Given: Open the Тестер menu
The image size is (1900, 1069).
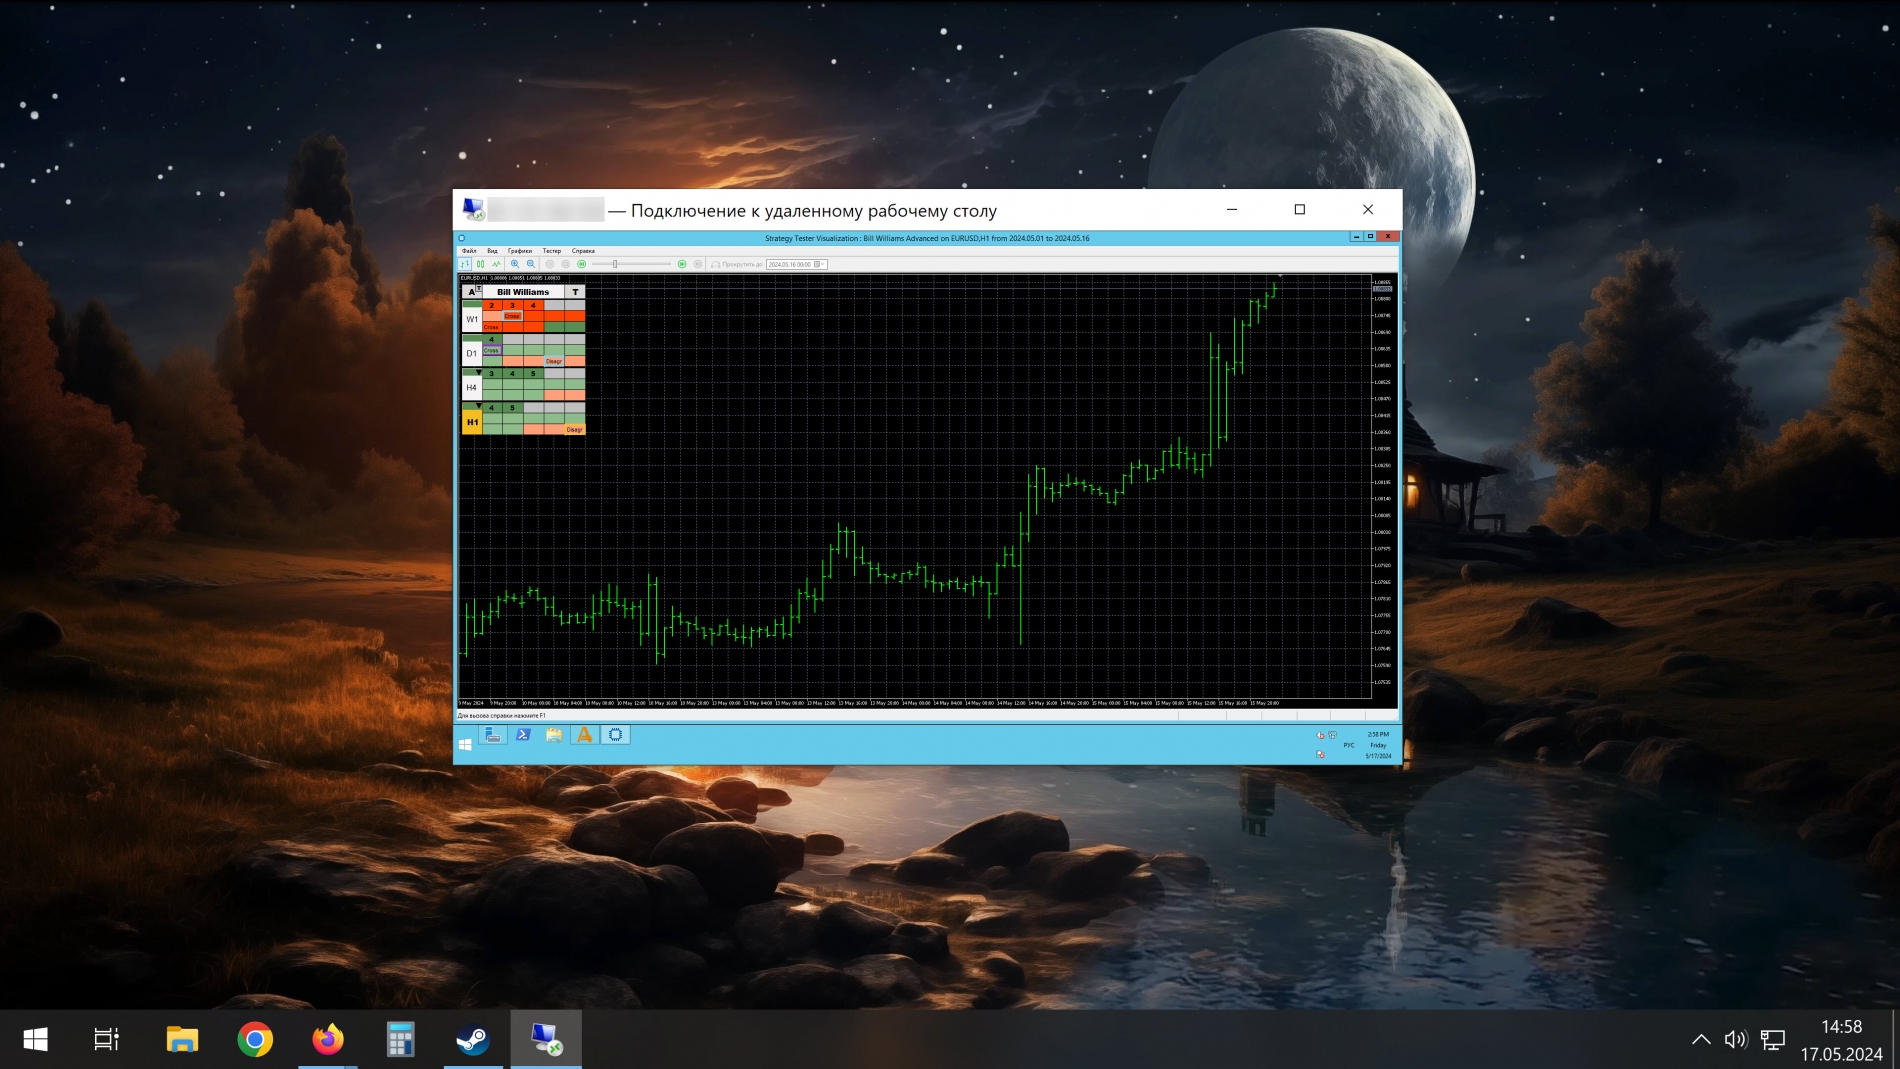Looking at the screenshot, I should coord(551,251).
